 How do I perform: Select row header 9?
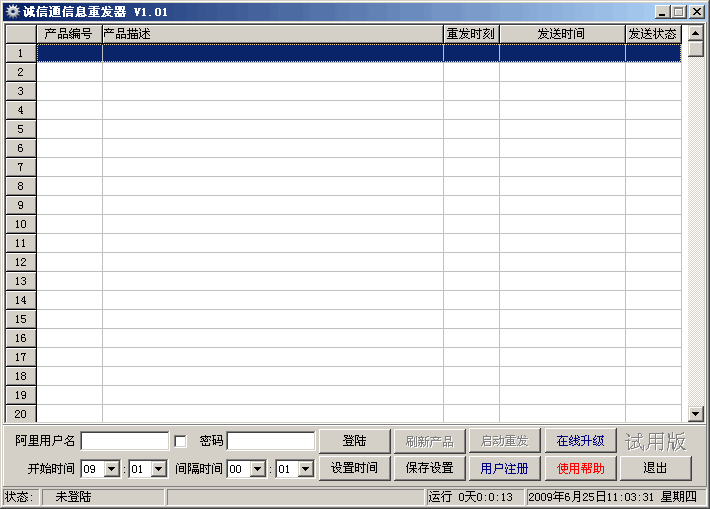pos(21,205)
